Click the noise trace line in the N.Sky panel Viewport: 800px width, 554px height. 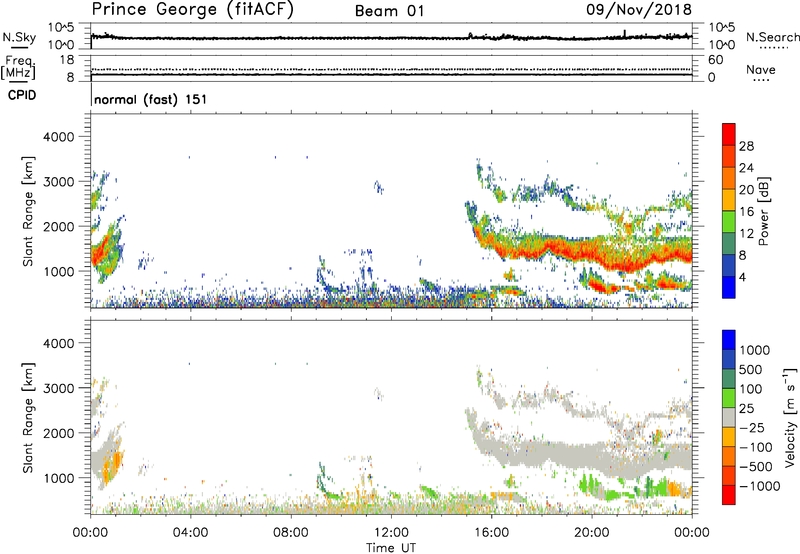(391, 38)
